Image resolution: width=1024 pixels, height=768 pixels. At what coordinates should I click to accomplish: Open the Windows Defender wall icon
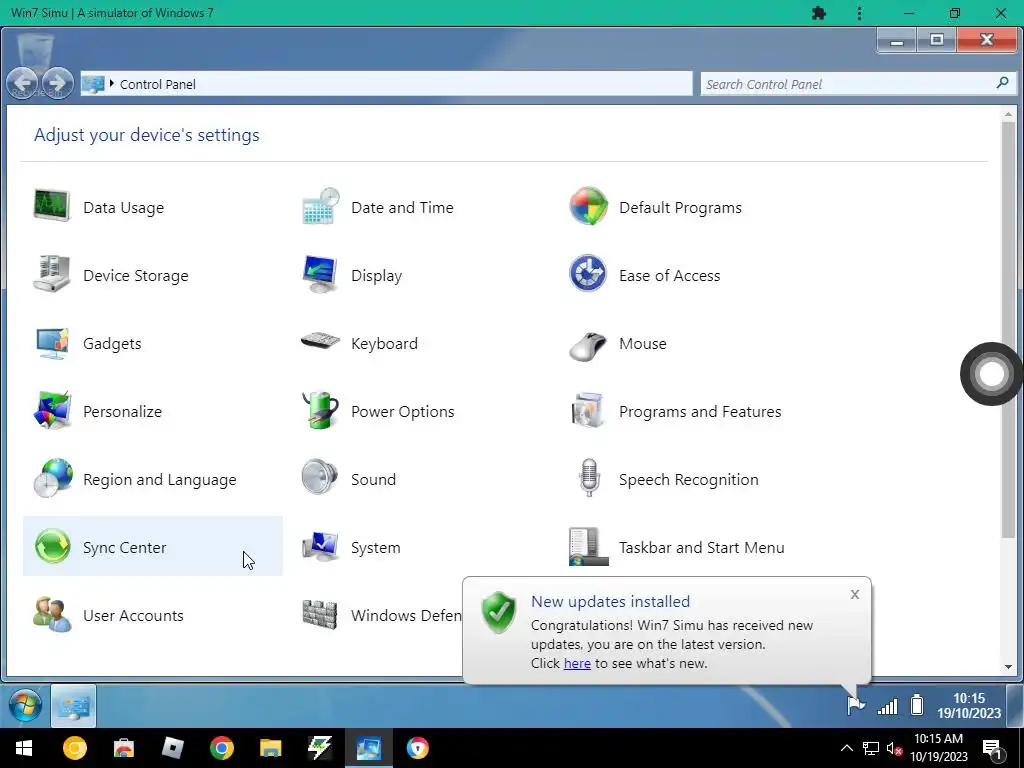coord(320,615)
